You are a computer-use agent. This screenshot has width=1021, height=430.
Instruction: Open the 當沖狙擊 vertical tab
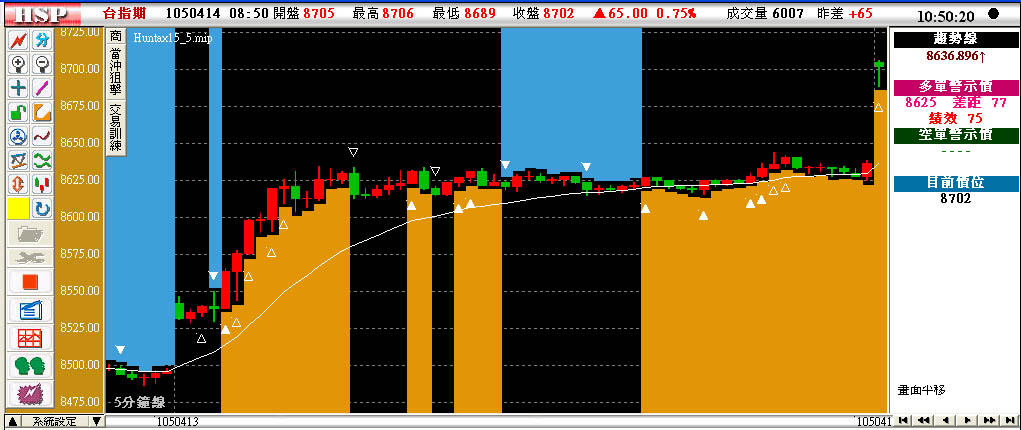115,72
